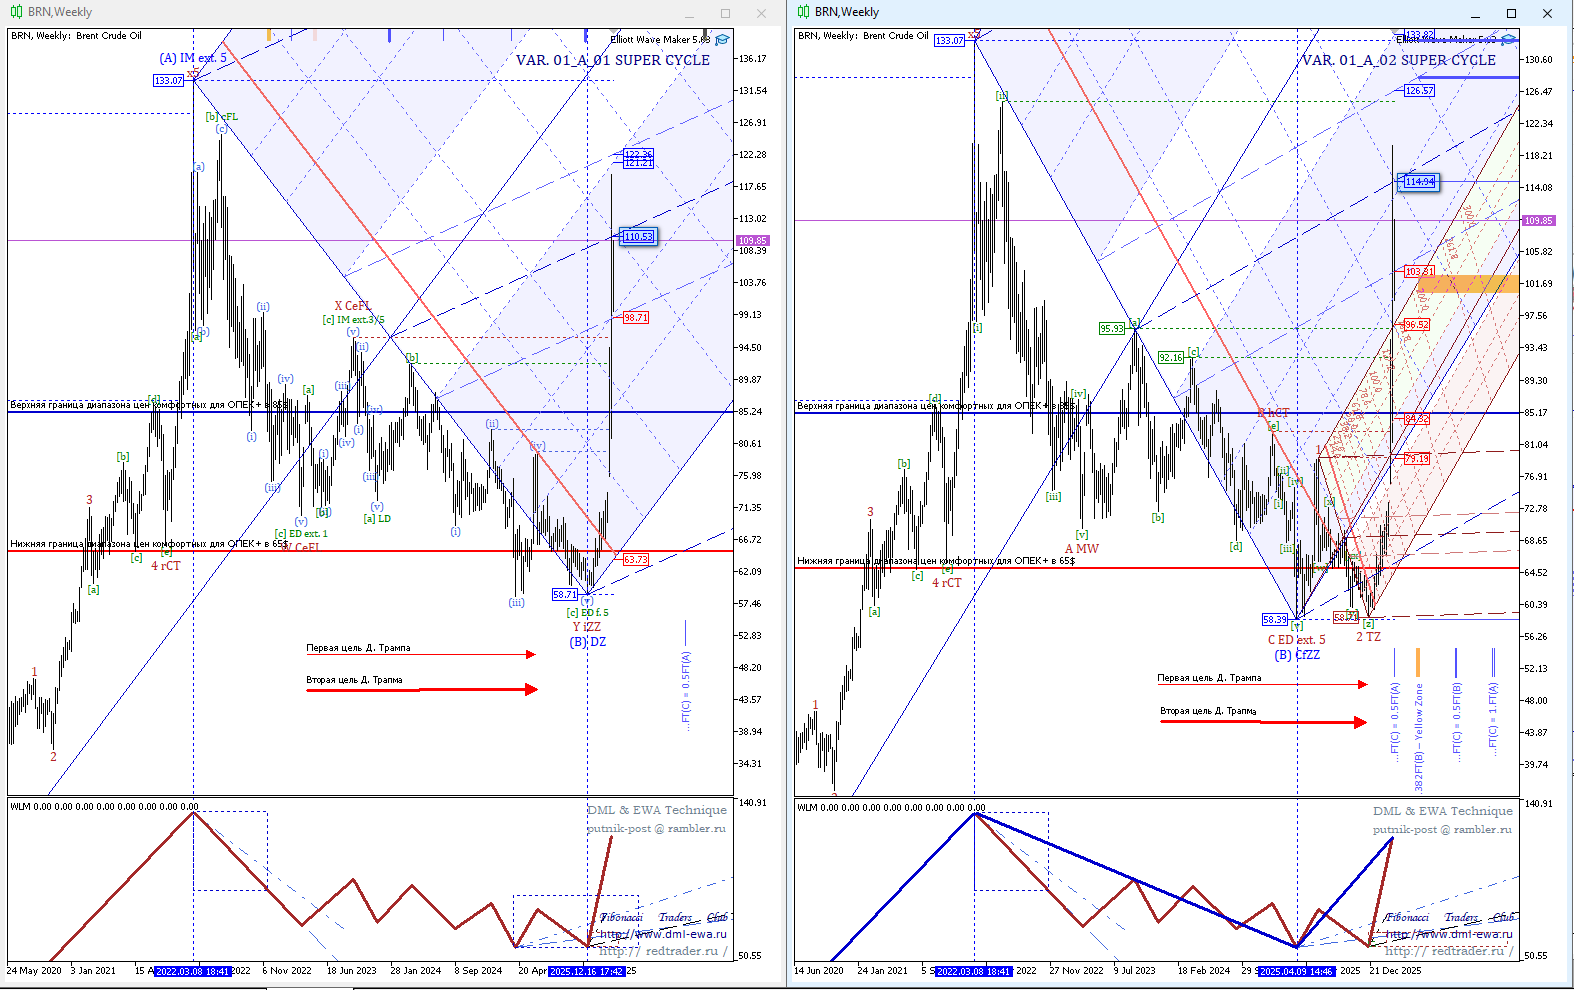Click the 2025.12.16 17:42 date marker on left time axis
This screenshot has width=1574, height=990.
[x=586, y=971]
